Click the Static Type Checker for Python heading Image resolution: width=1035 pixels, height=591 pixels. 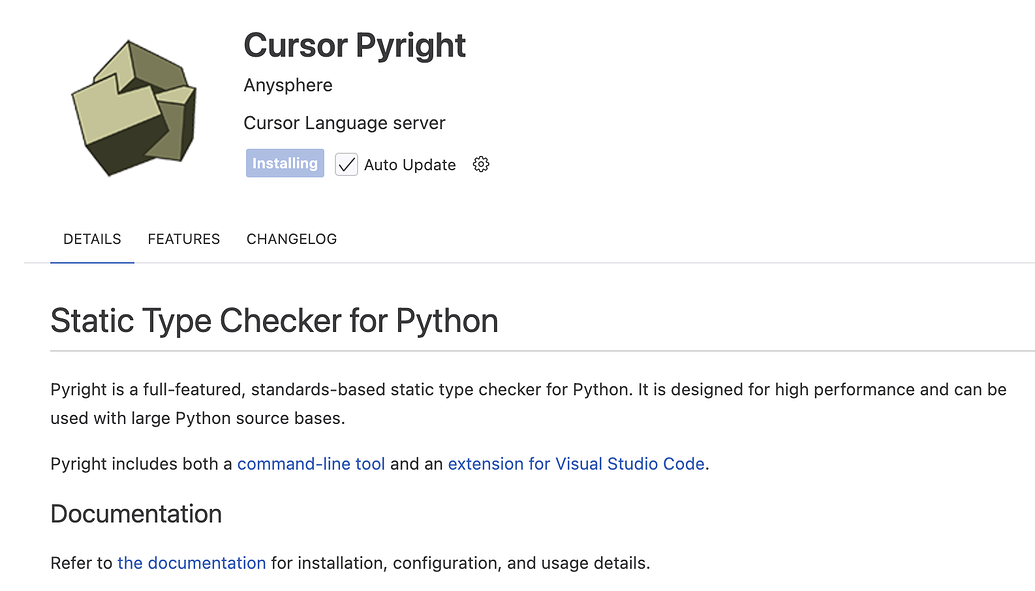click(274, 321)
